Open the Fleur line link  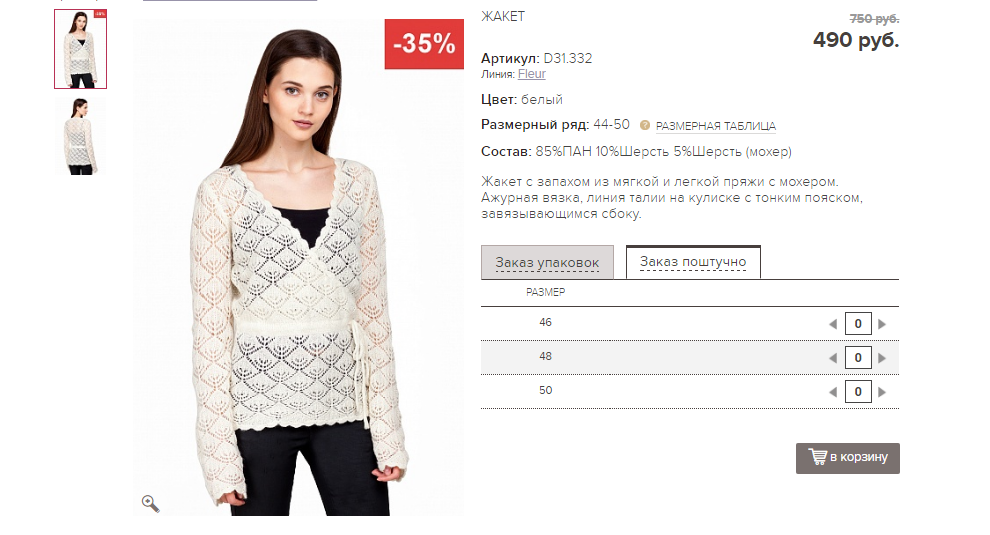[x=531, y=74]
